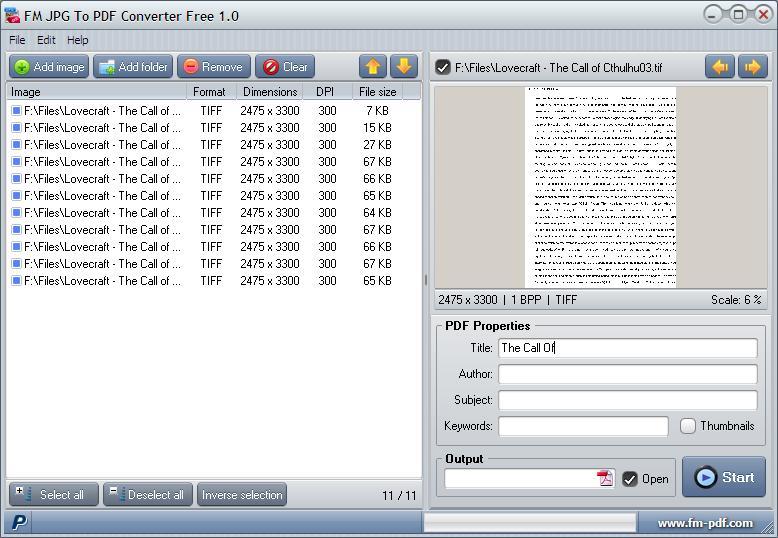The image size is (778, 538).
Task: Sort the list by the Format column header
Action: click(211, 92)
